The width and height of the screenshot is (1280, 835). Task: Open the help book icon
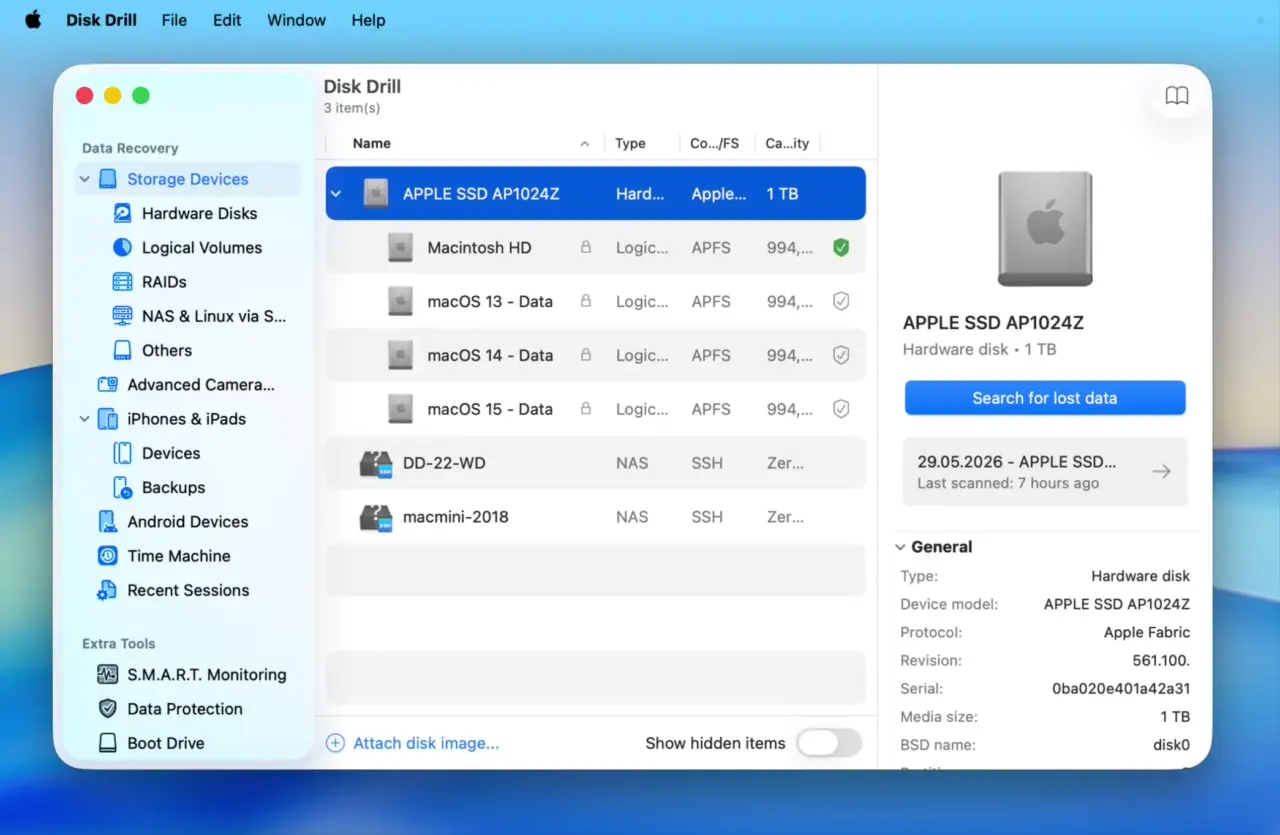(1177, 96)
